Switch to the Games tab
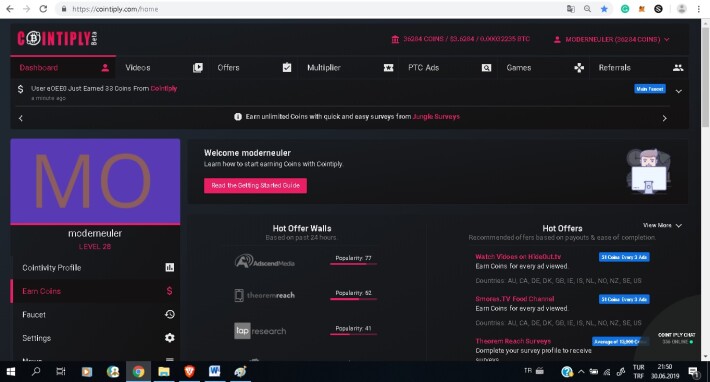This screenshot has width=710, height=382. click(544, 67)
